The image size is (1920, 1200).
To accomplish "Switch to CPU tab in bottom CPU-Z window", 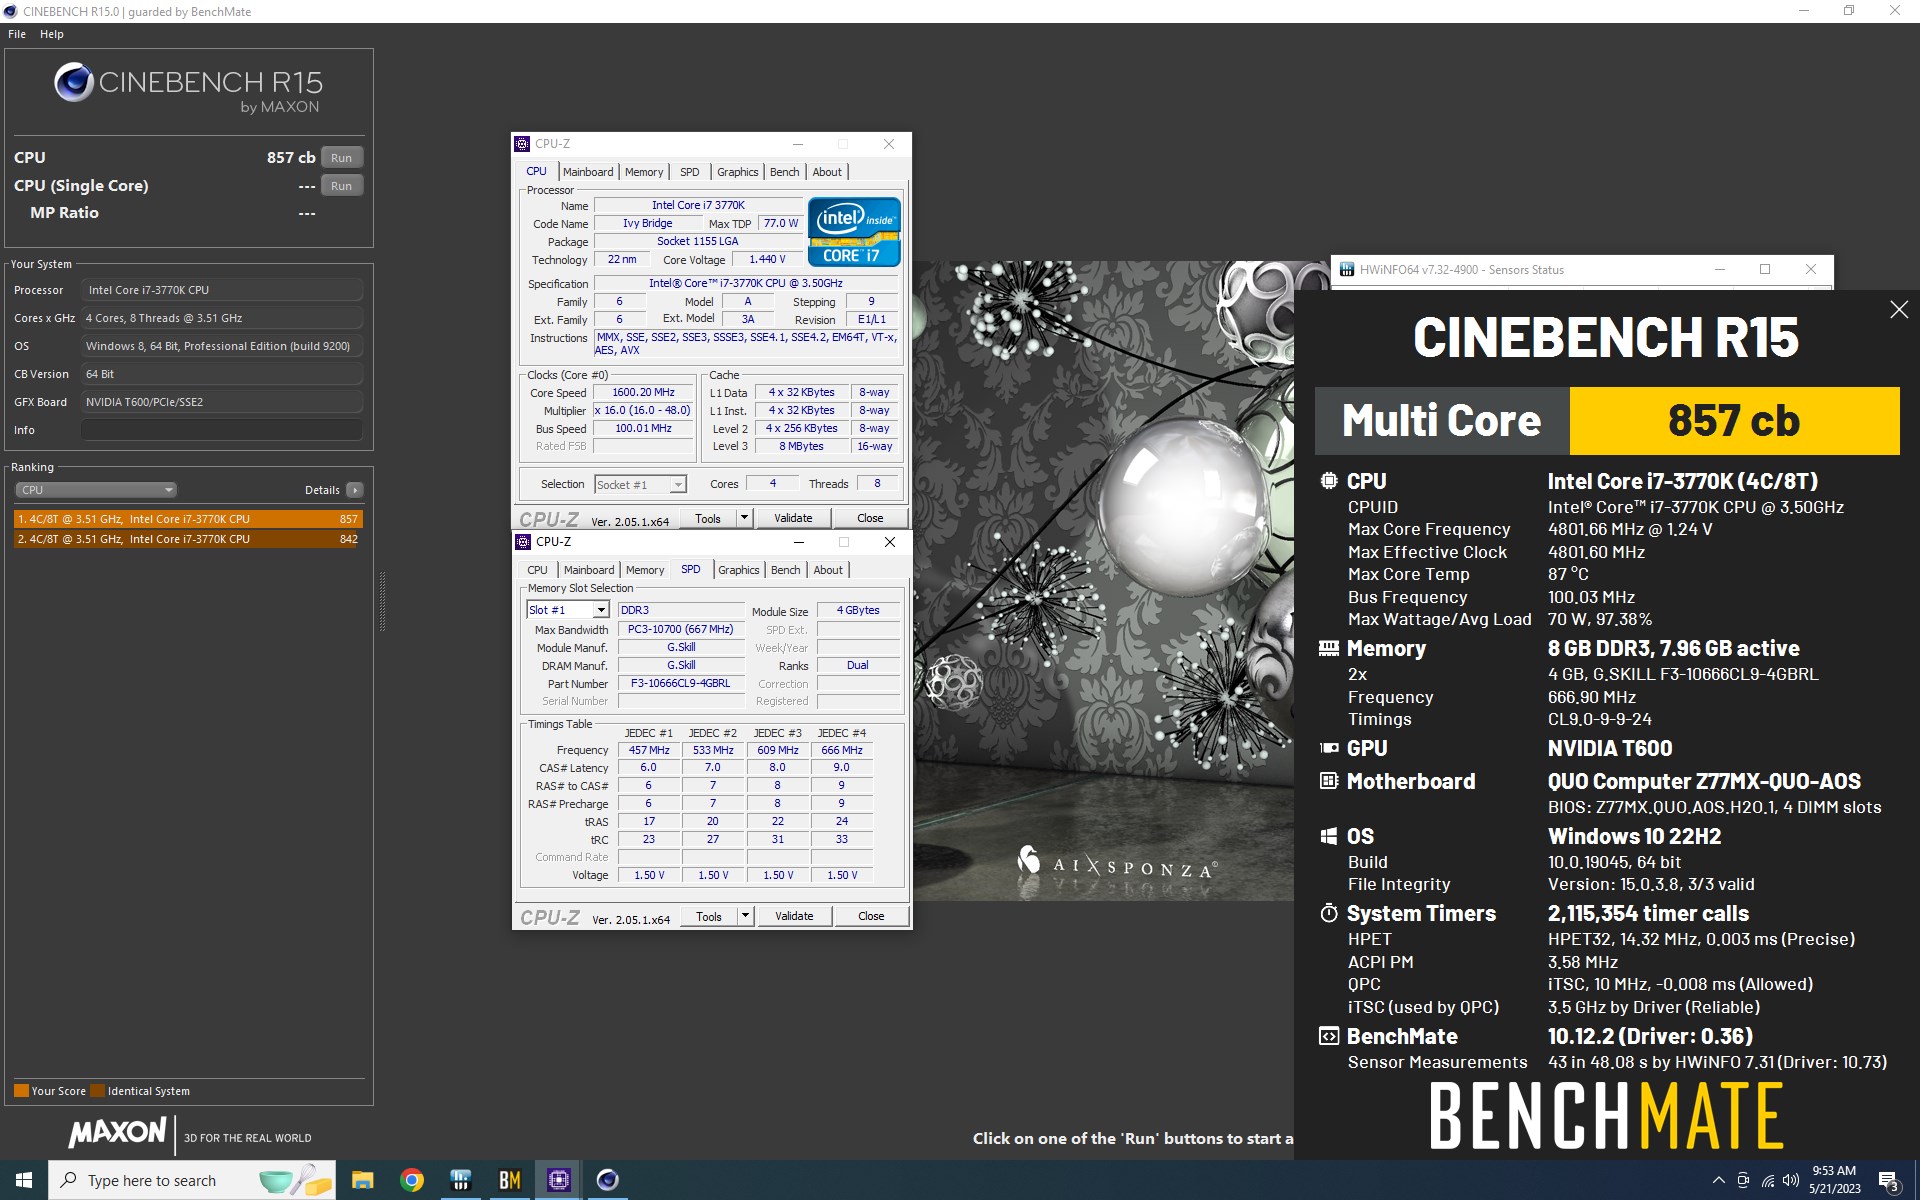I will pos(538,570).
